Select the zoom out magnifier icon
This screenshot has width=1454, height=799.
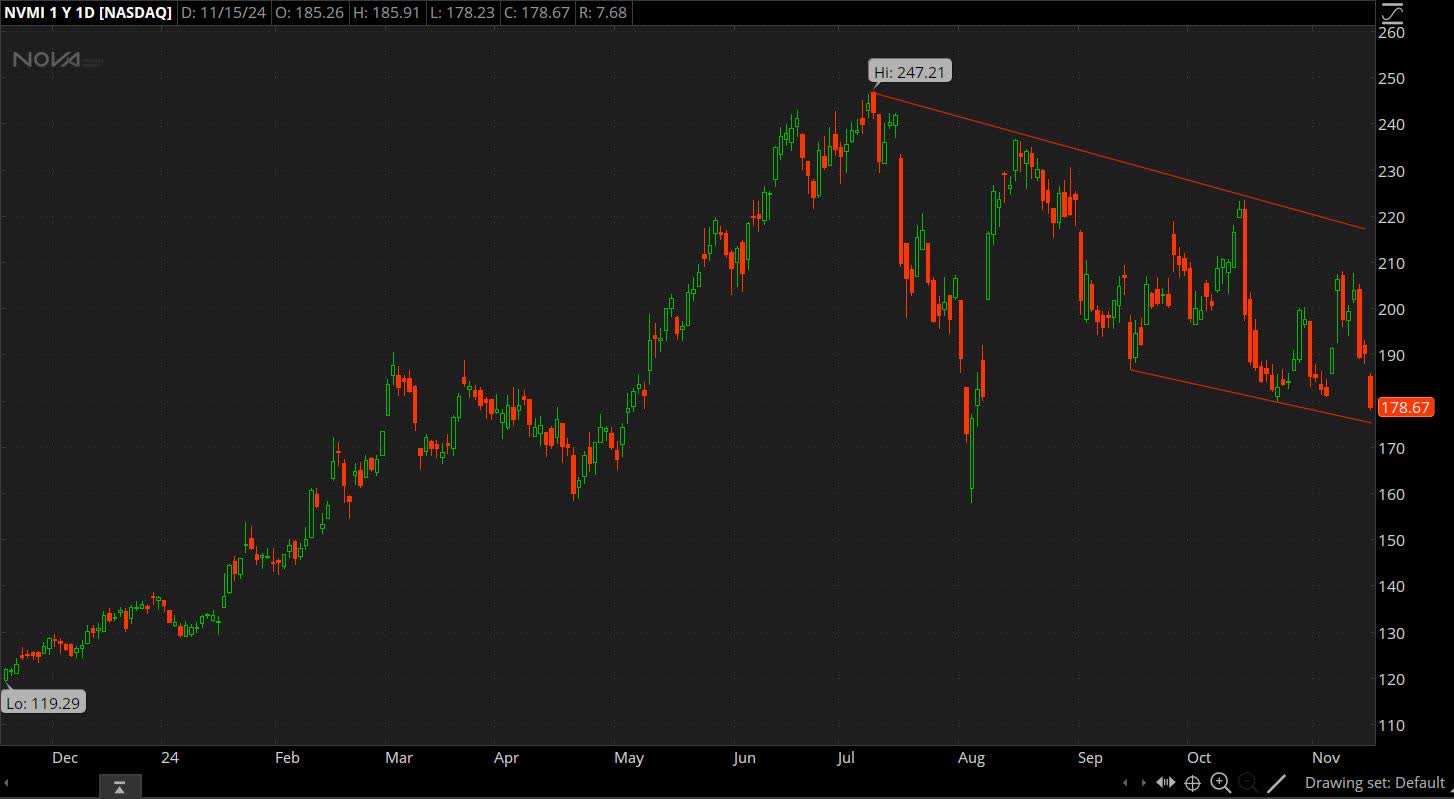tap(1248, 783)
